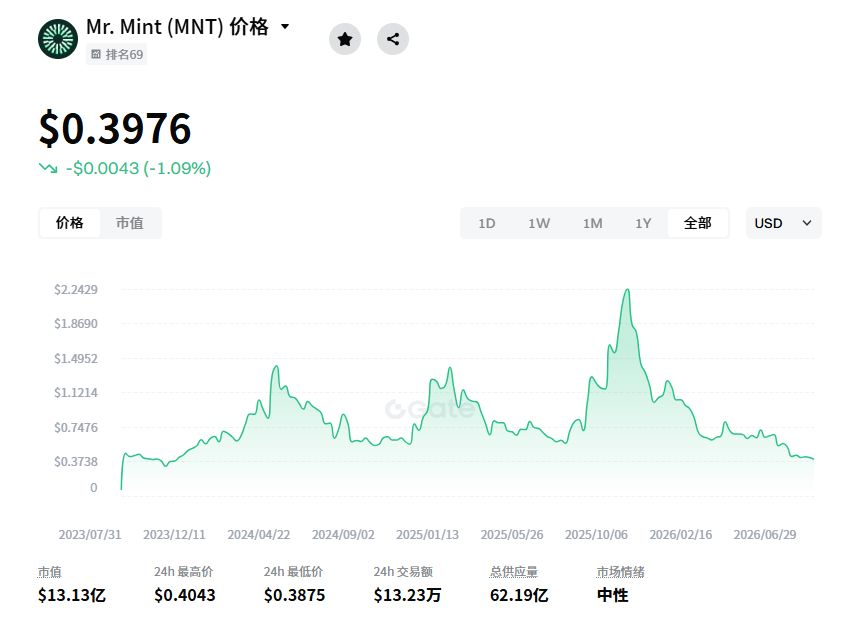Click the $0.3738 axis label
Screen dimensions: 852x621
point(76,462)
